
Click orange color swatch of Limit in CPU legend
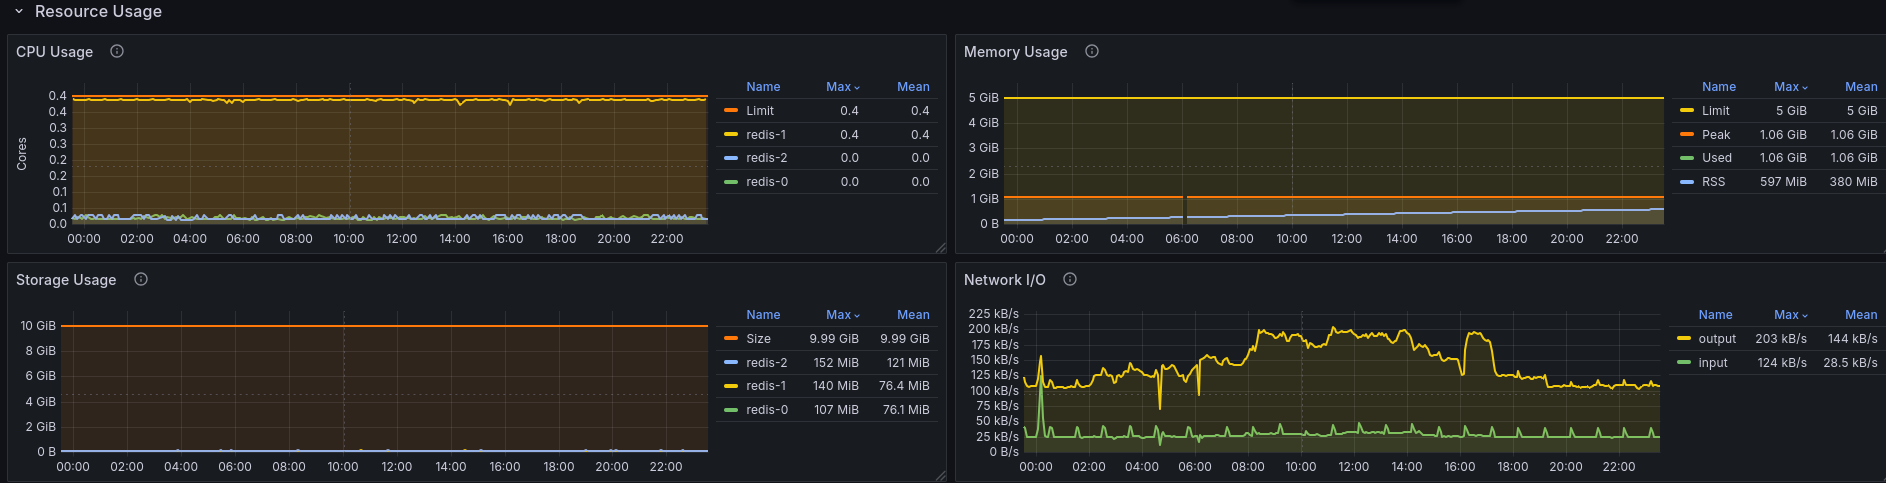coord(731,111)
